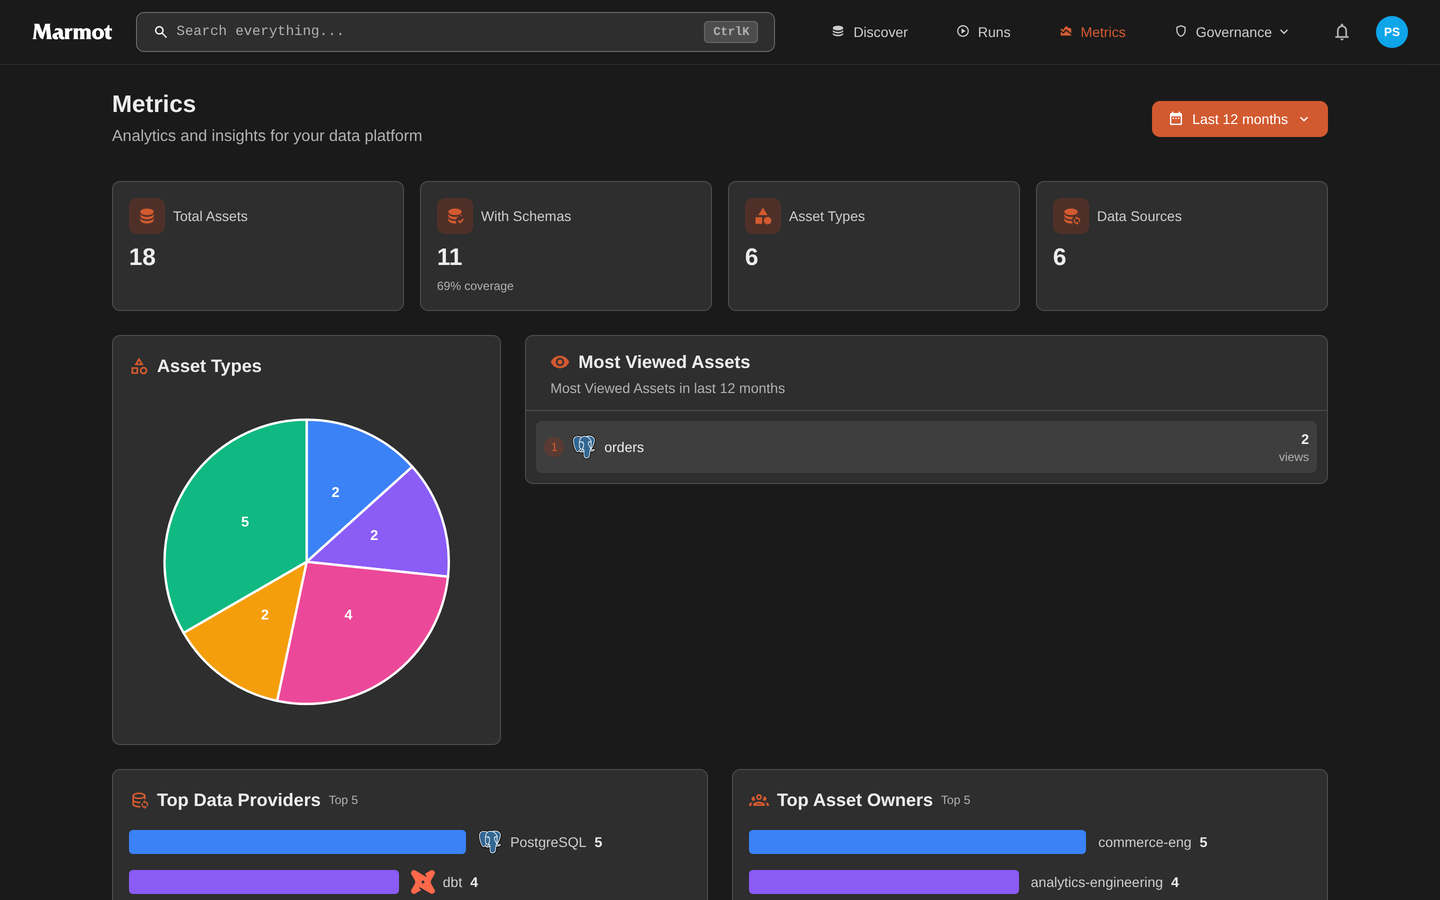1440x900 pixels.
Task: Click the 'analytics-engineering' owner label
Action: pos(1097,882)
